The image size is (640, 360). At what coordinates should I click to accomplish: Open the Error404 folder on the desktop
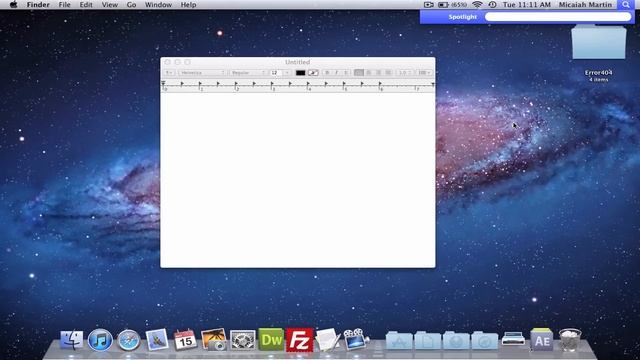[x=598, y=42]
